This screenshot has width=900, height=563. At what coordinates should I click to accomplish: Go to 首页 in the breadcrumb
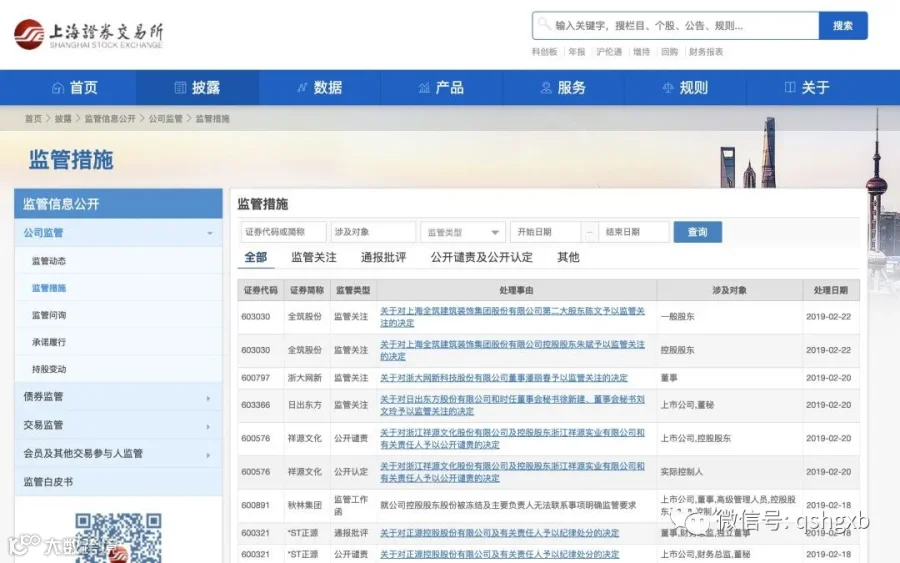click(33, 119)
